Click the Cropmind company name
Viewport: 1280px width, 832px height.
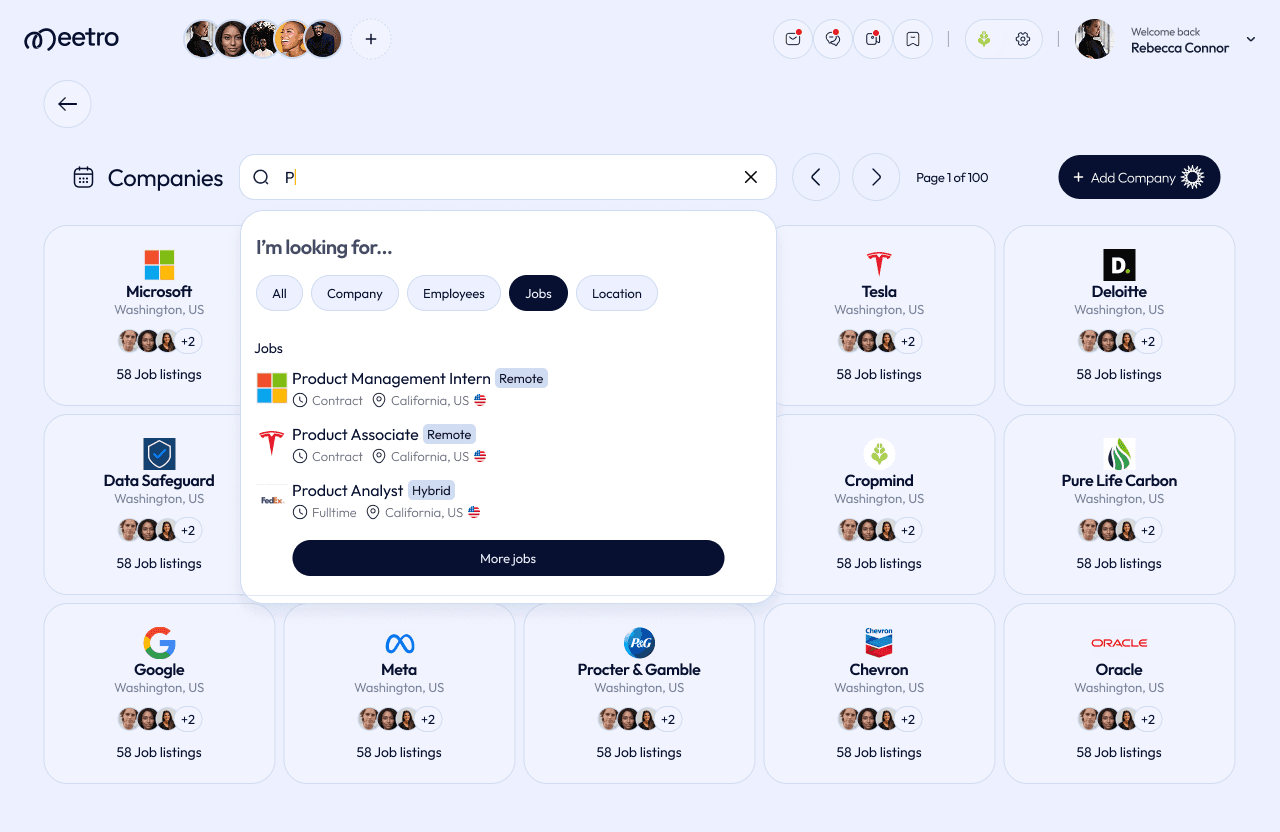click(879, 480)
